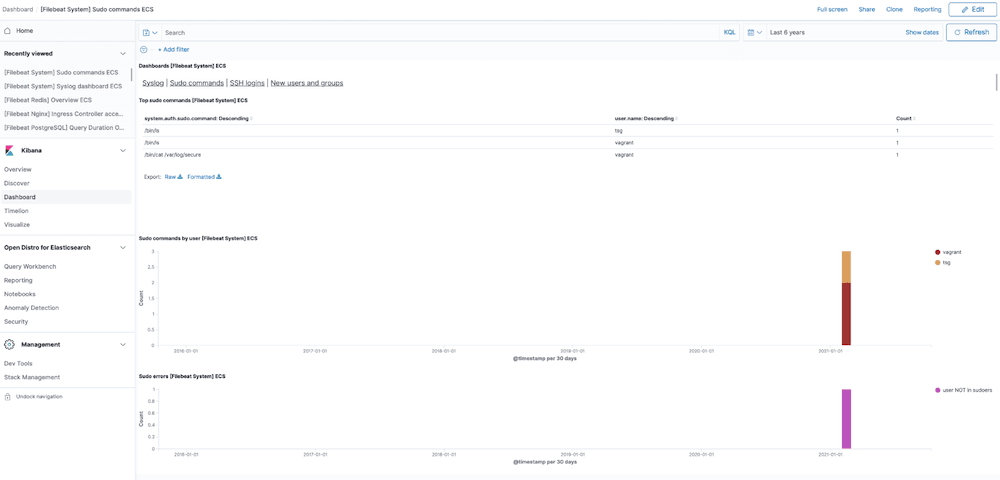The height and width of the screenshot is (480, 1000).
Task: Click the Edit button
Action: [972, 10]
